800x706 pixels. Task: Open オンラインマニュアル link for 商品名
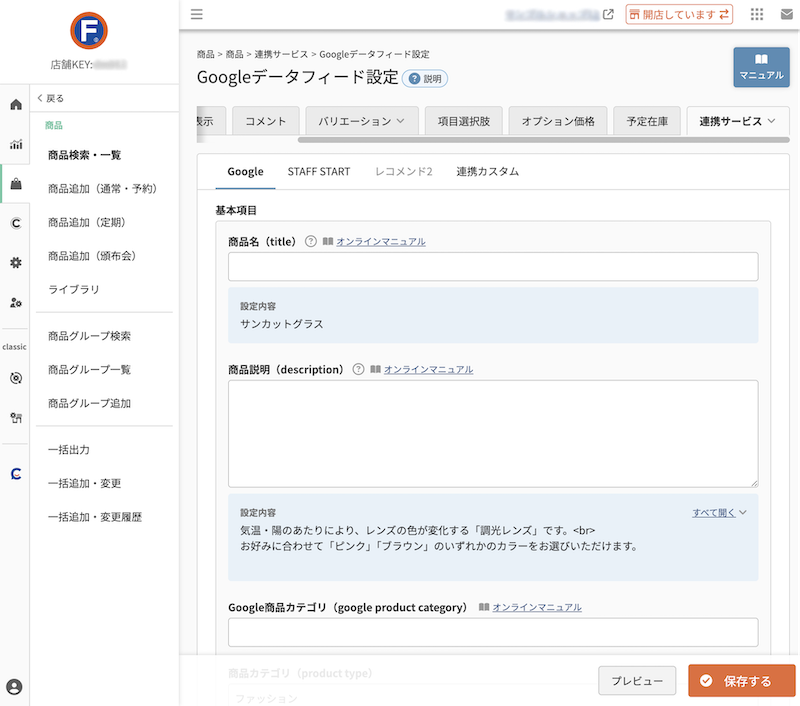coord(381,241)
